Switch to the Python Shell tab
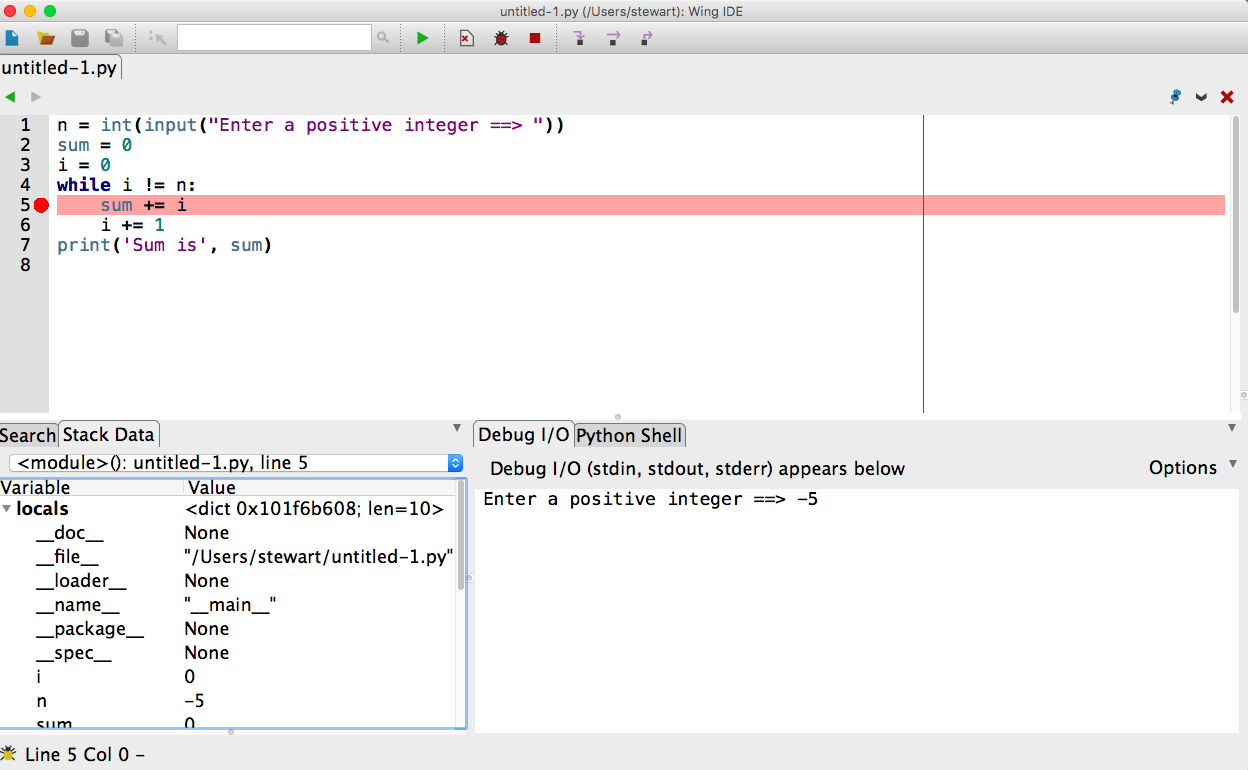 [x=629, y=435]
